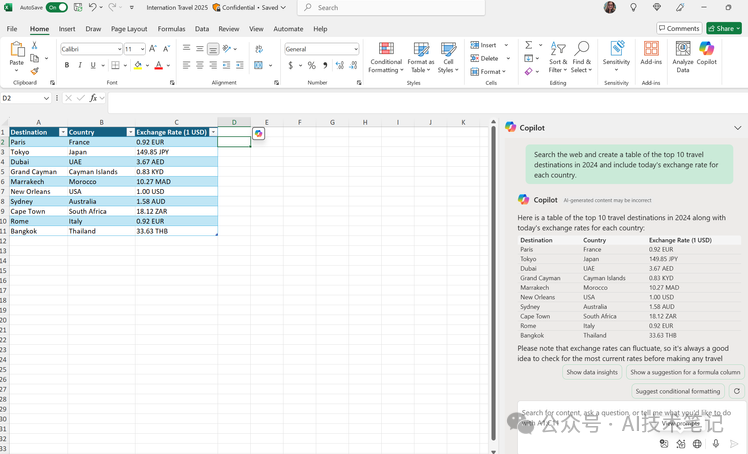Switch to the Insert tab
The height and width of the screenshot is (454, 748).
click(67, 29)
